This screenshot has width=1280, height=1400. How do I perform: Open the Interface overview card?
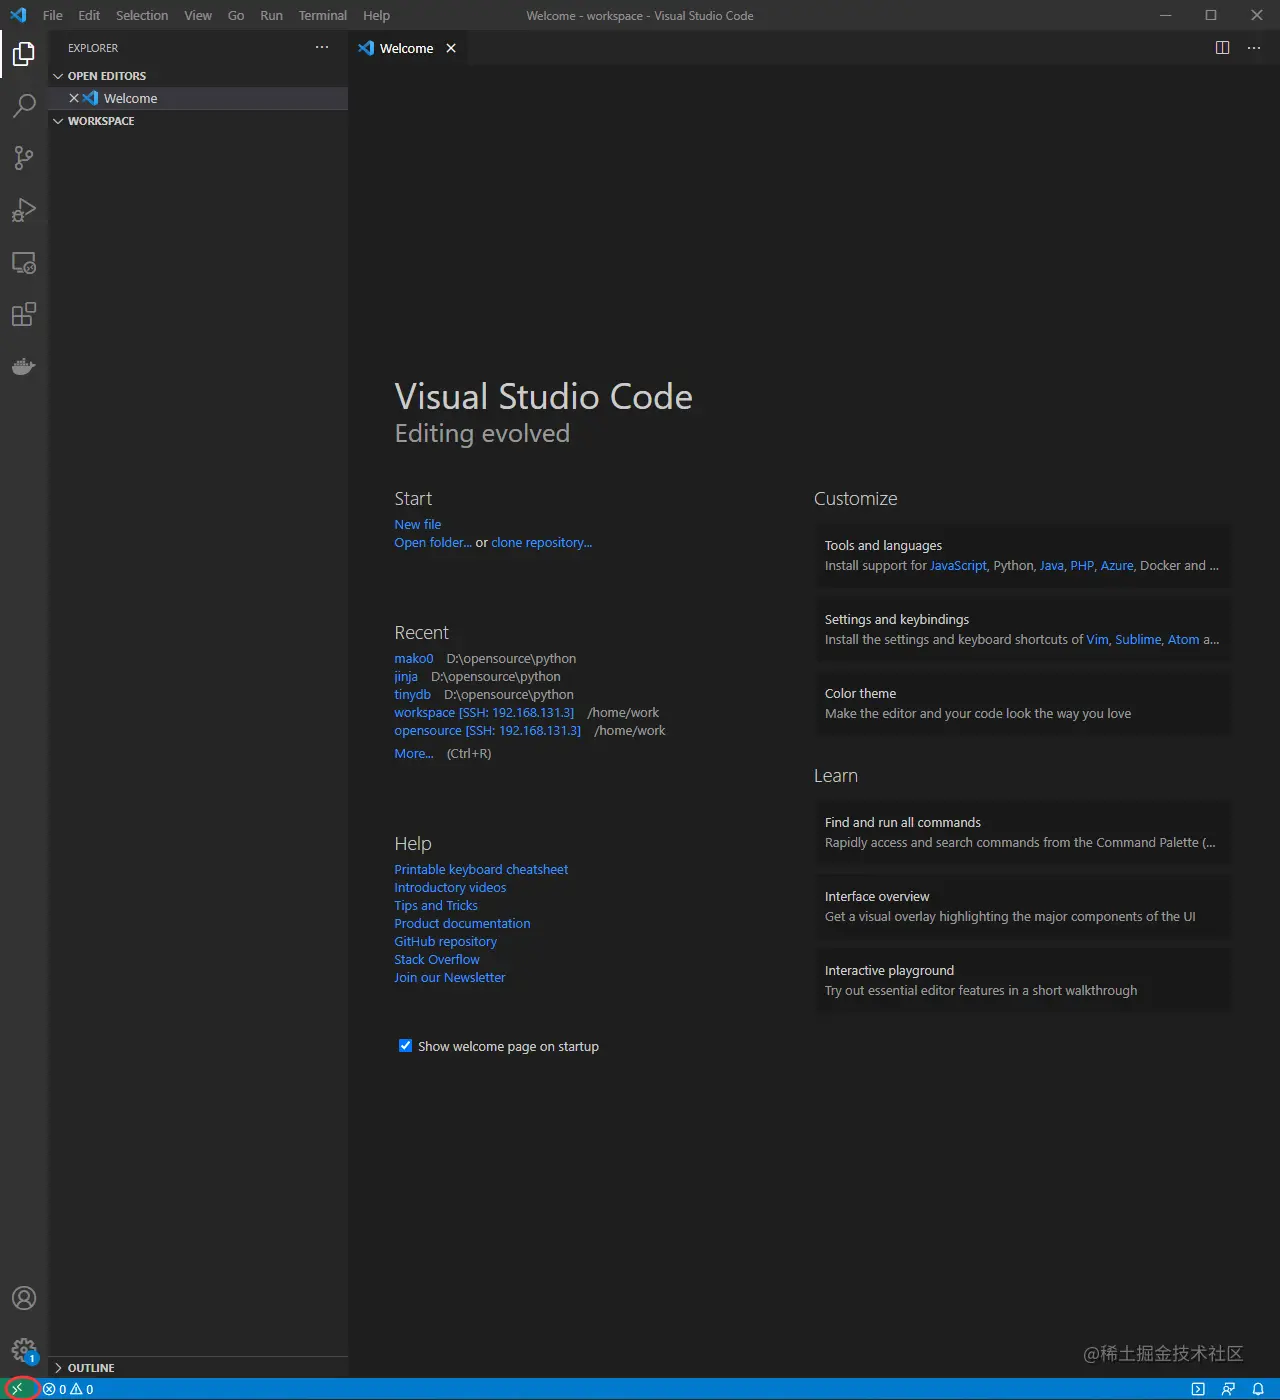pos(1023,906)
